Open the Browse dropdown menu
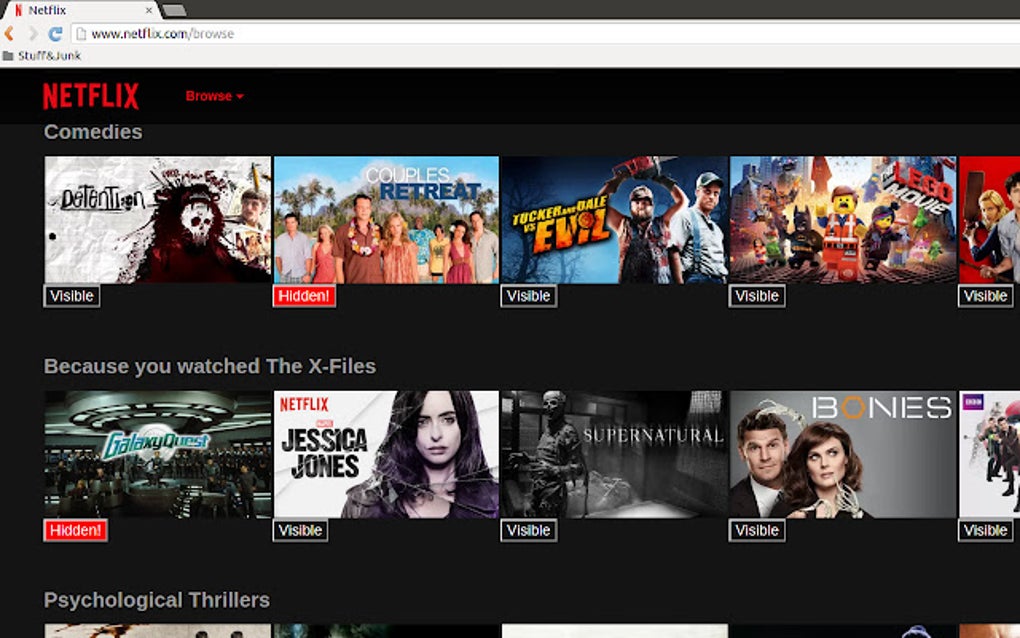 pos(214,96)
